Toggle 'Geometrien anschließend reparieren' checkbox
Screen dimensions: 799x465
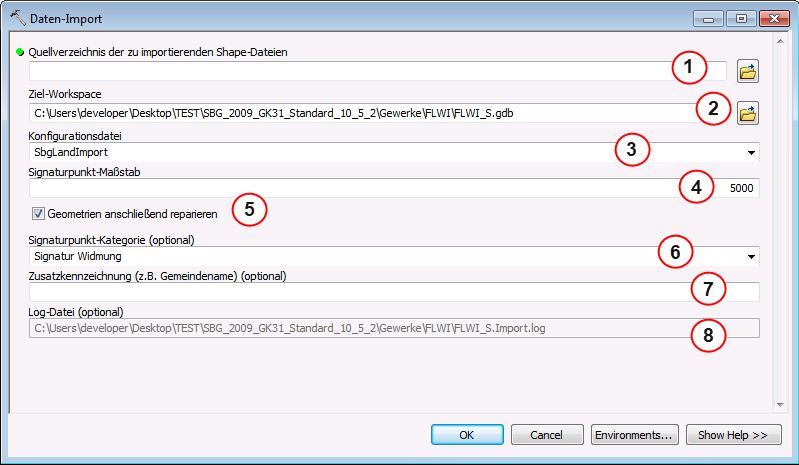(38, 213)
